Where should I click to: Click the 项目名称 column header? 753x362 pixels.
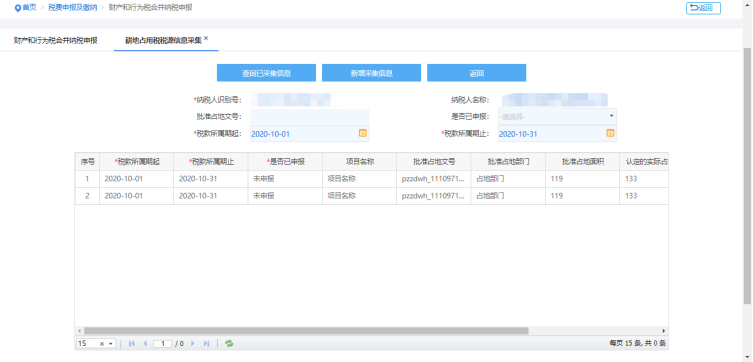click(360, 162)
